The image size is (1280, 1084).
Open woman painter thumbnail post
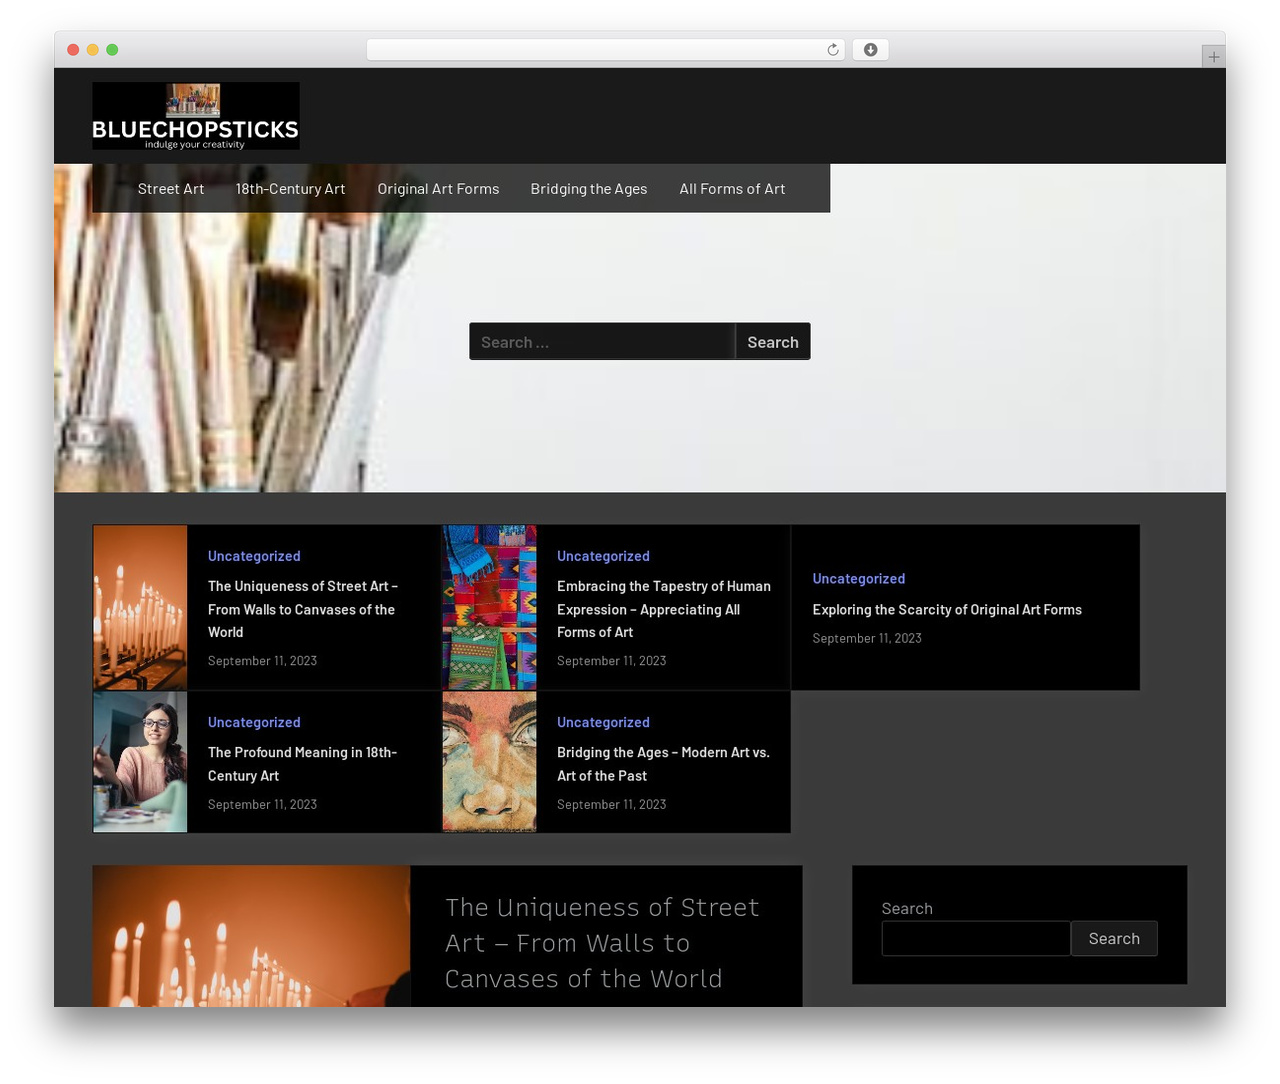[x=140, y=762]
